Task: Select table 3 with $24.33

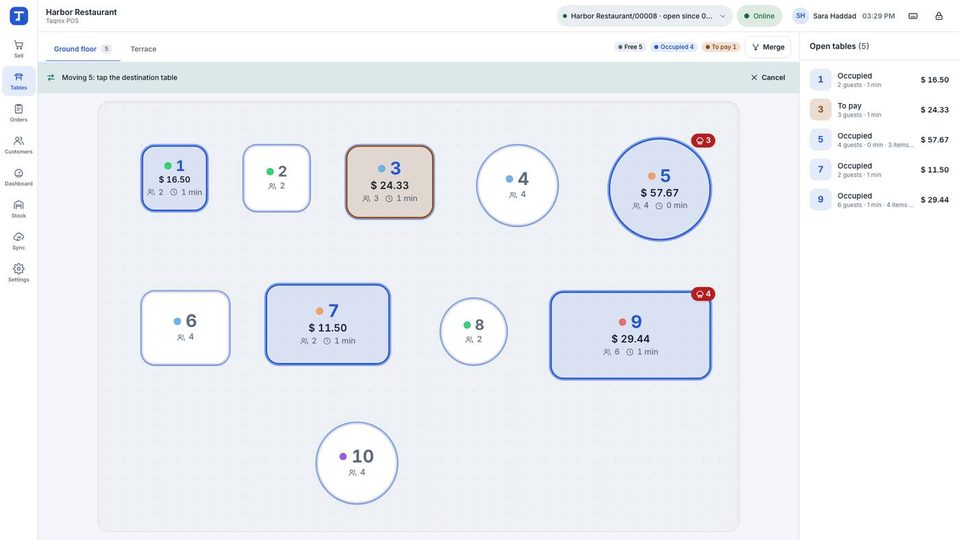Action: tap(390, 182)
